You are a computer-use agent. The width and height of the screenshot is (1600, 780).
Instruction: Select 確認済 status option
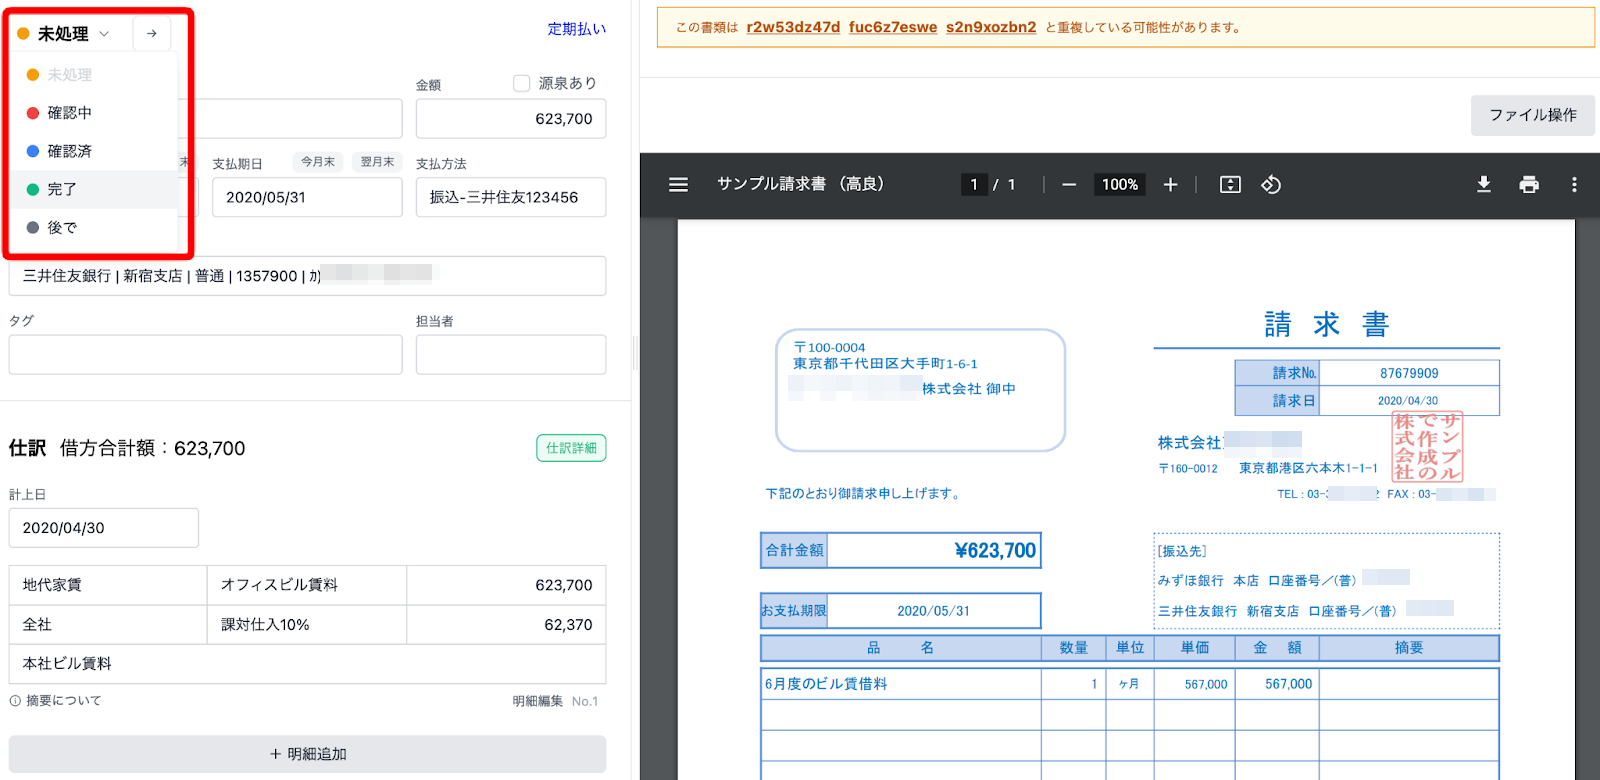(x=95, y=151)
